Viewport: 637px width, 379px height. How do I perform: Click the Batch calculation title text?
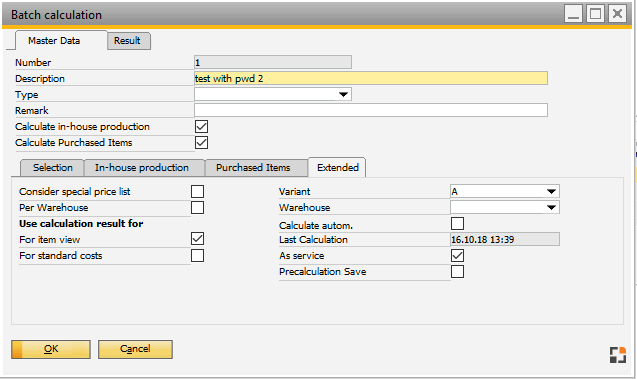(56, 15)
